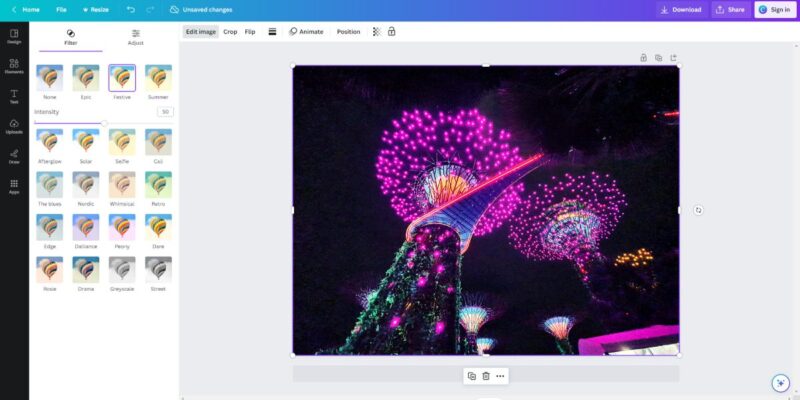Select the Supertree image on canvas

pyautogui.click(x=486, y=210)
